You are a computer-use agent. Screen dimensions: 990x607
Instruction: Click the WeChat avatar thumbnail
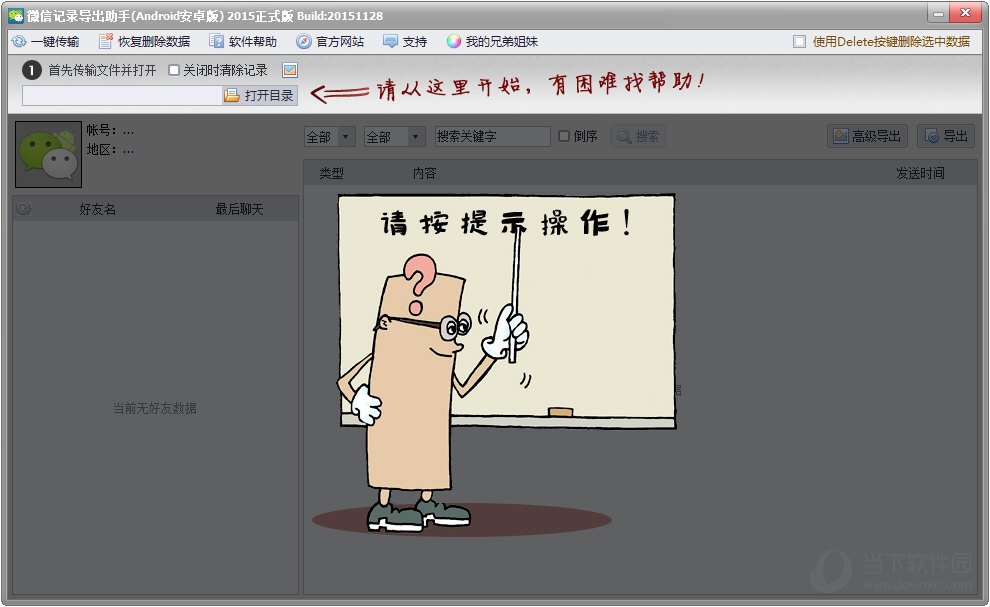point(49,154)
